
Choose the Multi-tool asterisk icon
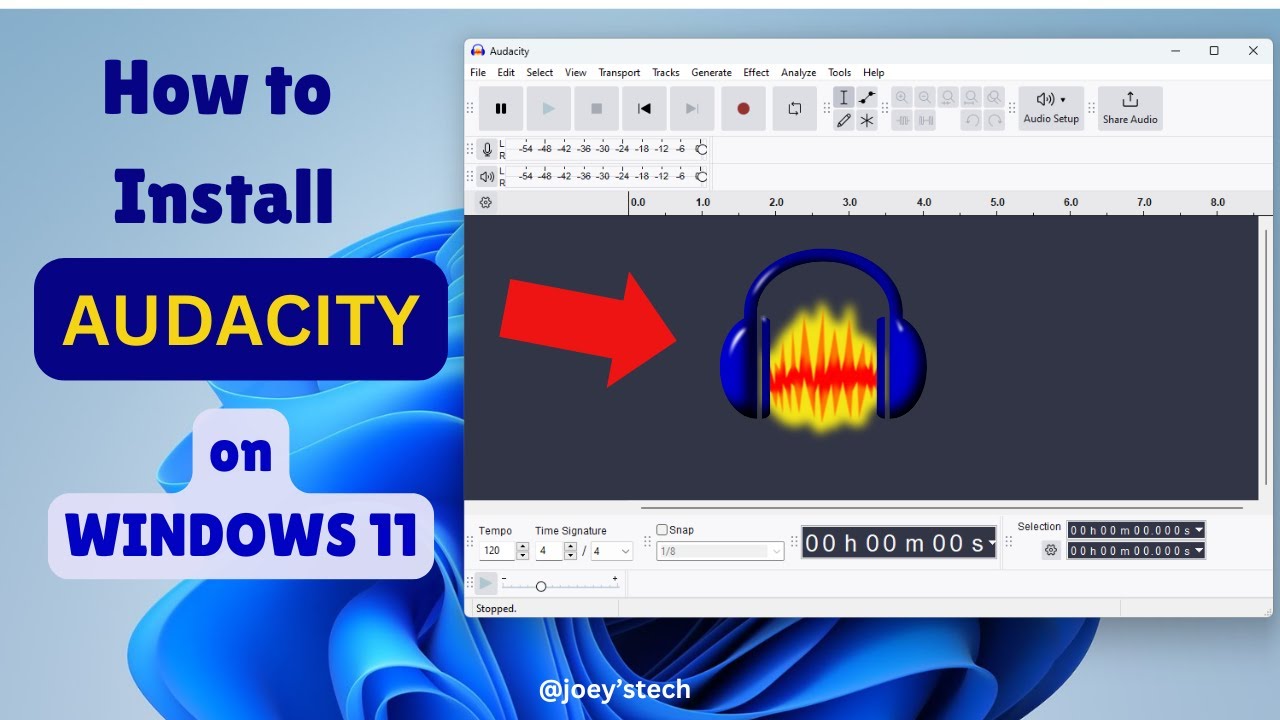pyautogui.click(x=867, y=120)
